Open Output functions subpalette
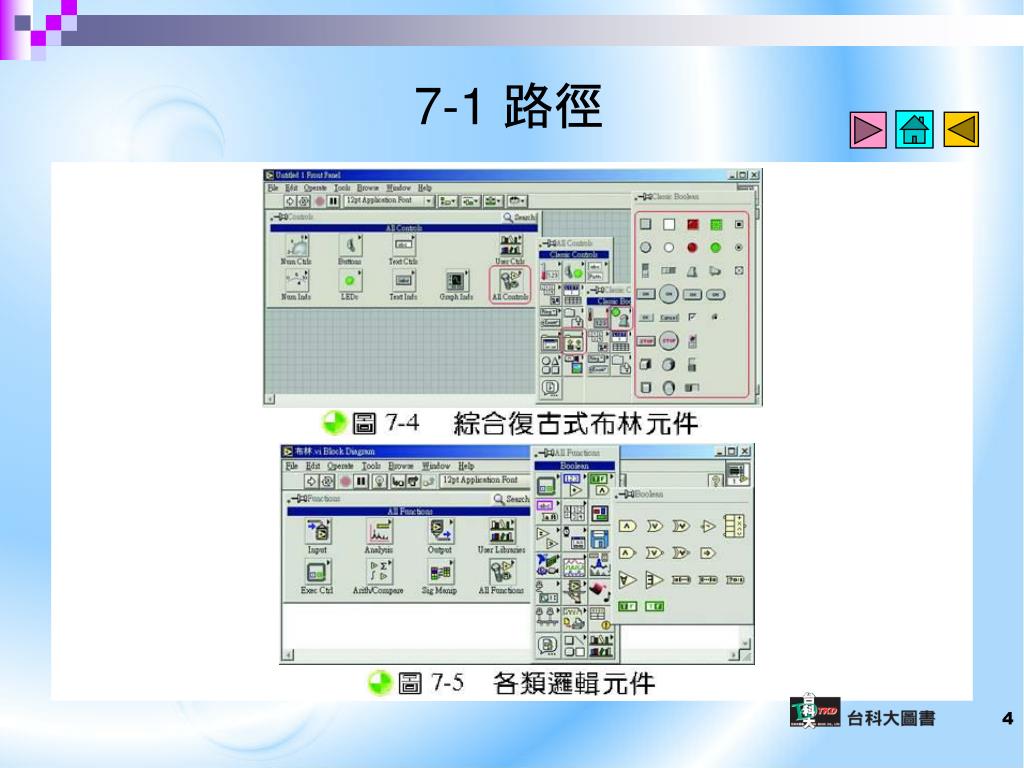 click(x=440, y=536)
